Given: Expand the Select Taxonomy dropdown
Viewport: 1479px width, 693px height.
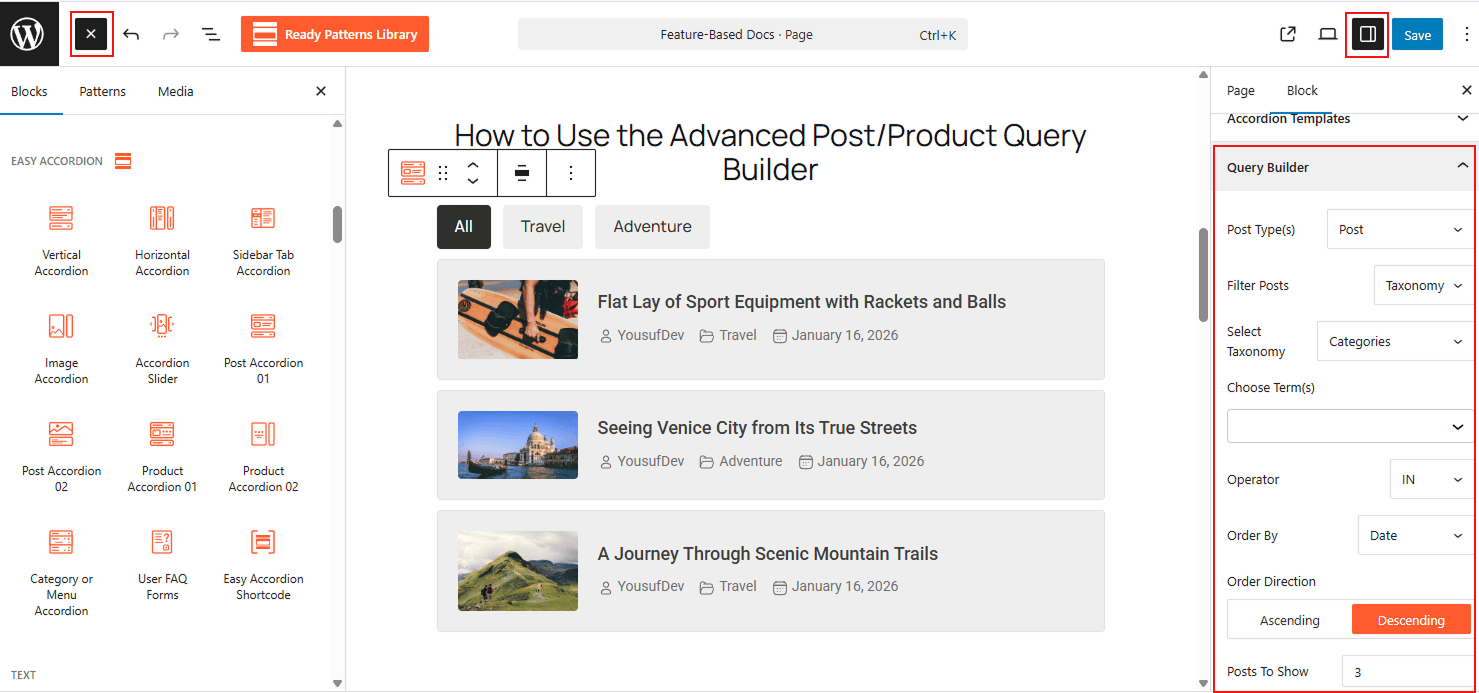Looking at the screenshot, I should [x=1394, y=341].
